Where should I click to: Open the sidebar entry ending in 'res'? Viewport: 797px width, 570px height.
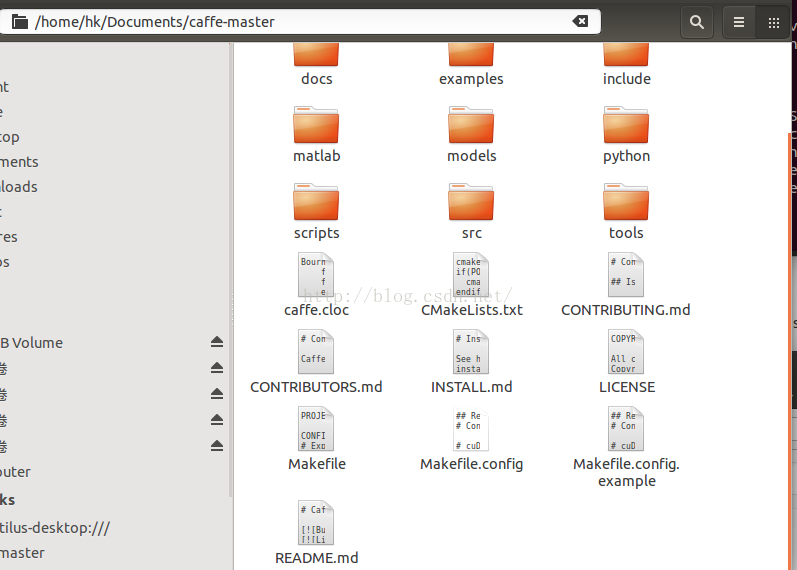(9, 237)
